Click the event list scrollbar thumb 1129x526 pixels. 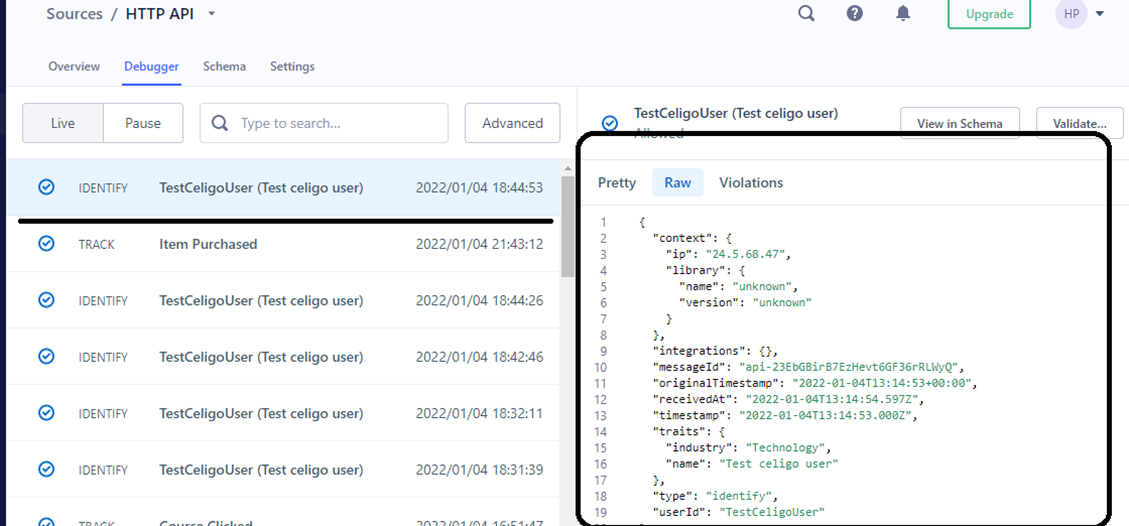click(568, 226)
